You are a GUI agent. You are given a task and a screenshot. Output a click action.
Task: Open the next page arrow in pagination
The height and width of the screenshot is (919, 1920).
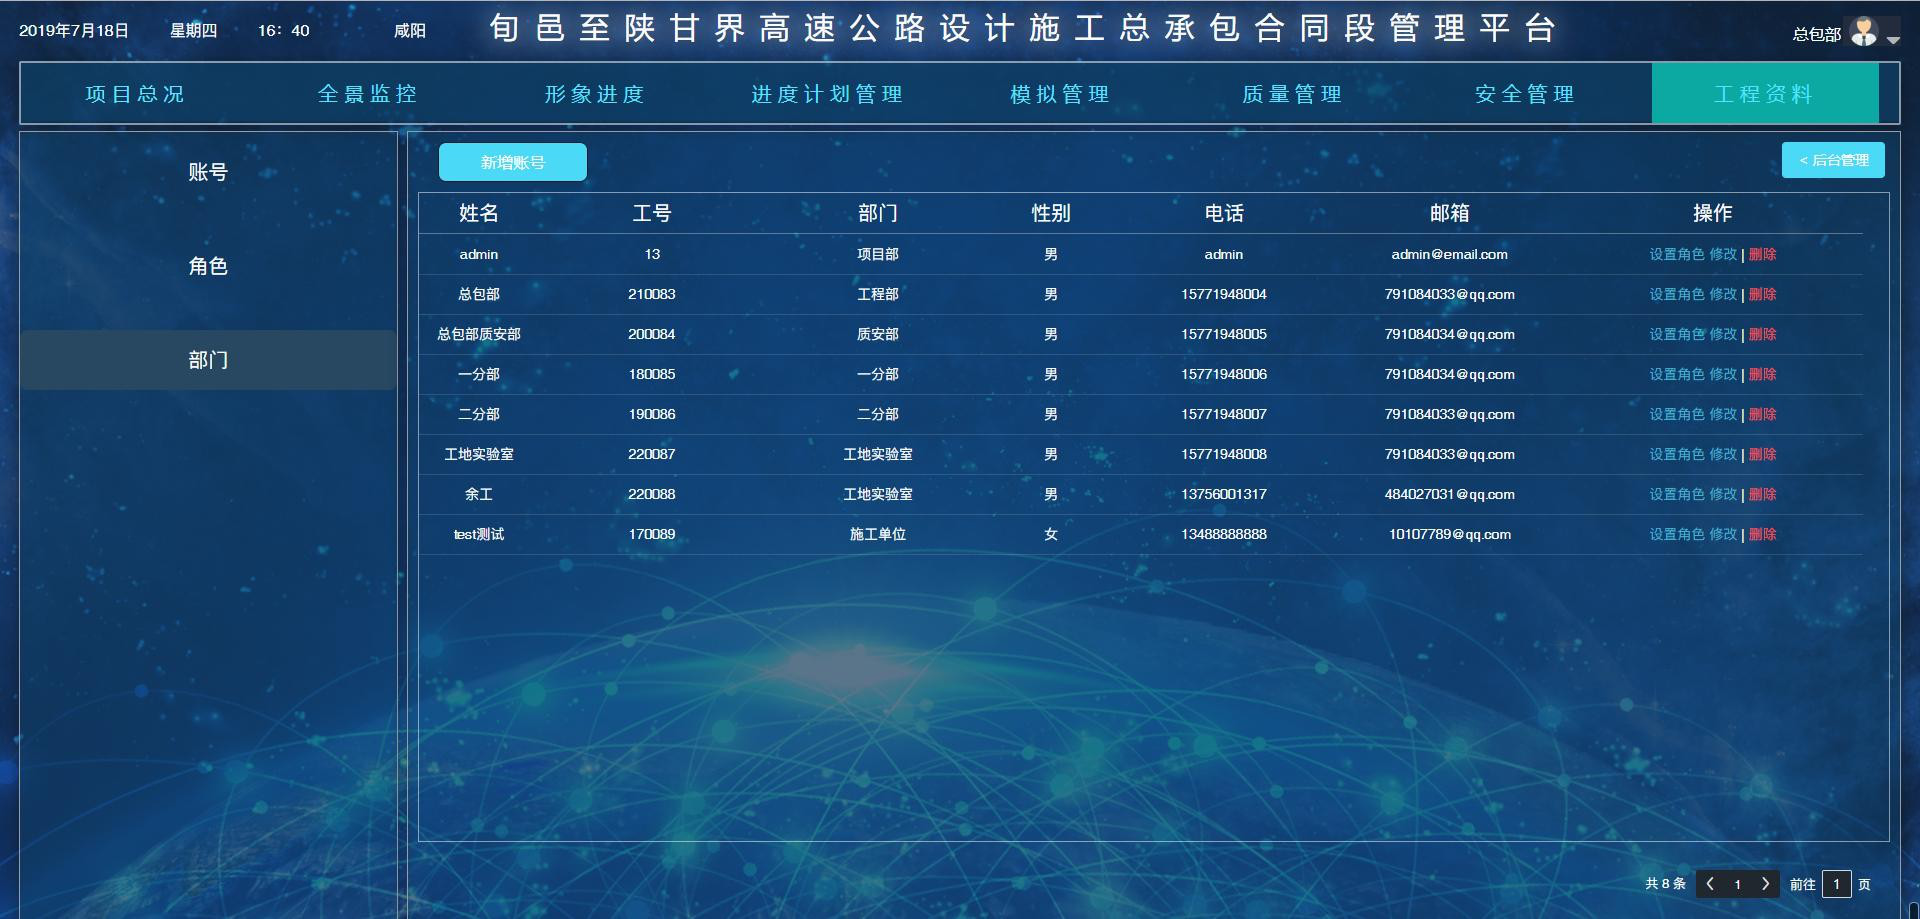click(1766, 884)
